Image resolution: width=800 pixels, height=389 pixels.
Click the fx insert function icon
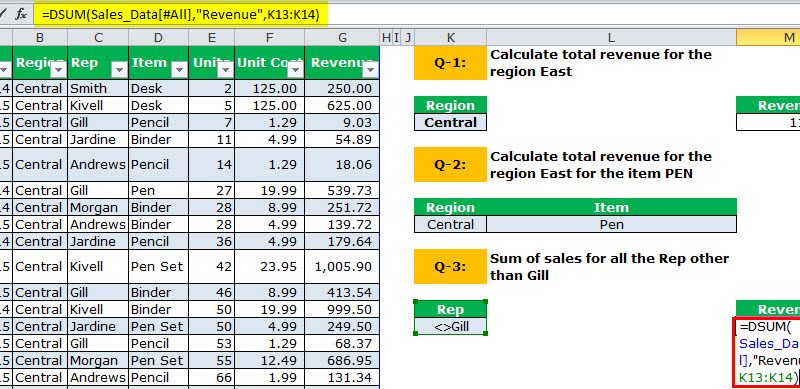click(21, 15)
